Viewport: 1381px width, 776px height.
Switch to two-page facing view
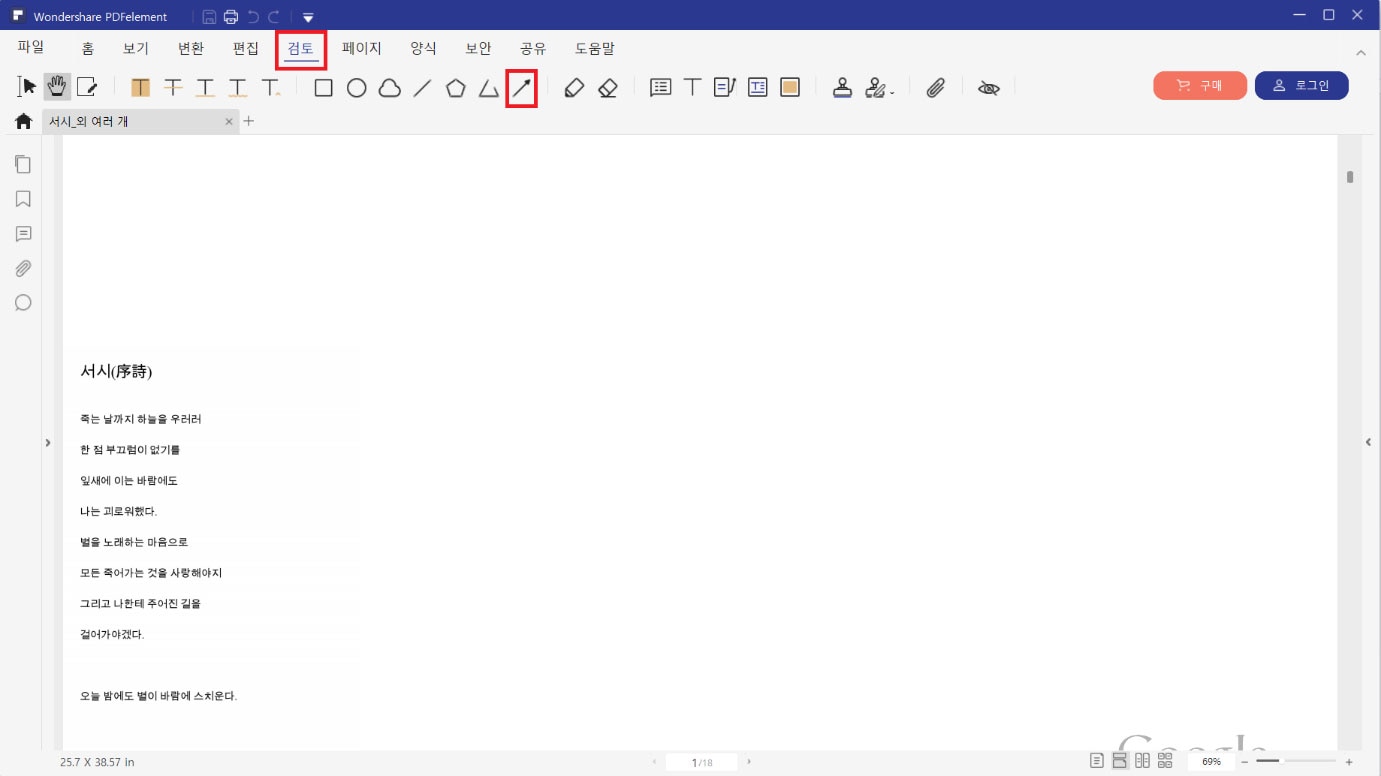click(1142, 761)
